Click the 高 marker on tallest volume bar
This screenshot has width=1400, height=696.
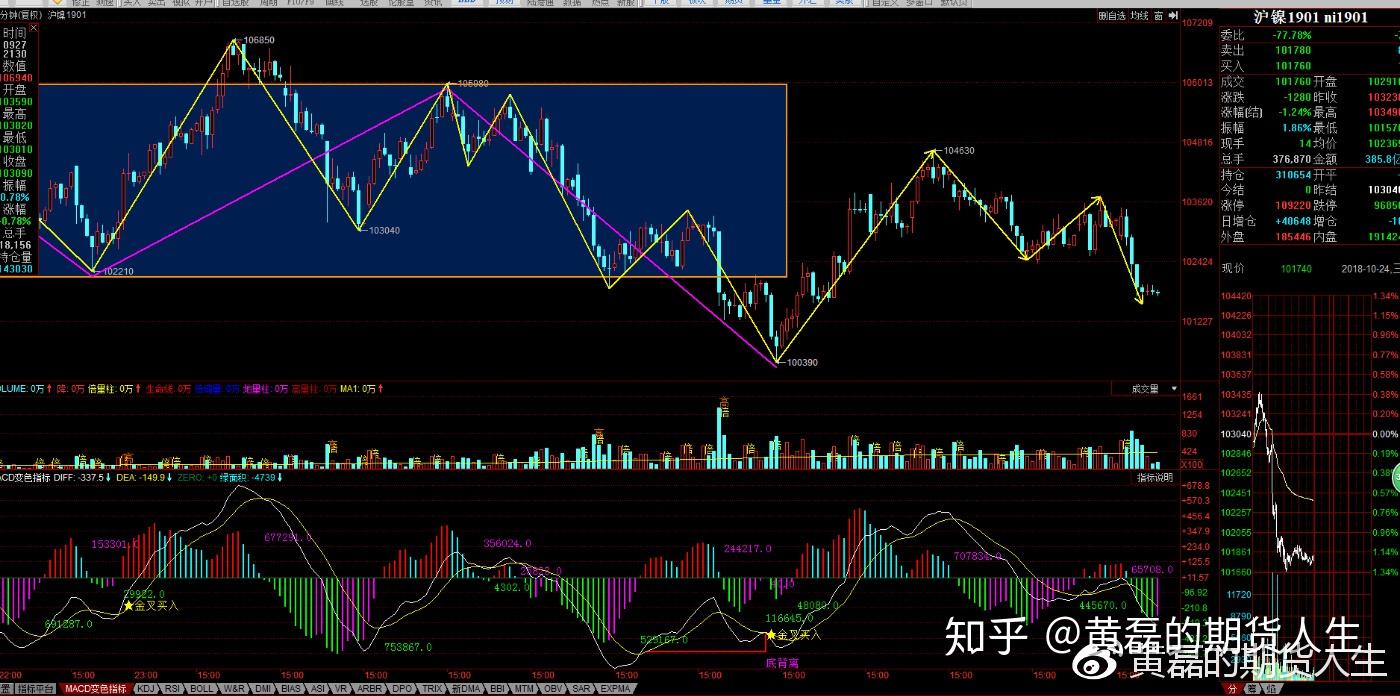point(723,402)
